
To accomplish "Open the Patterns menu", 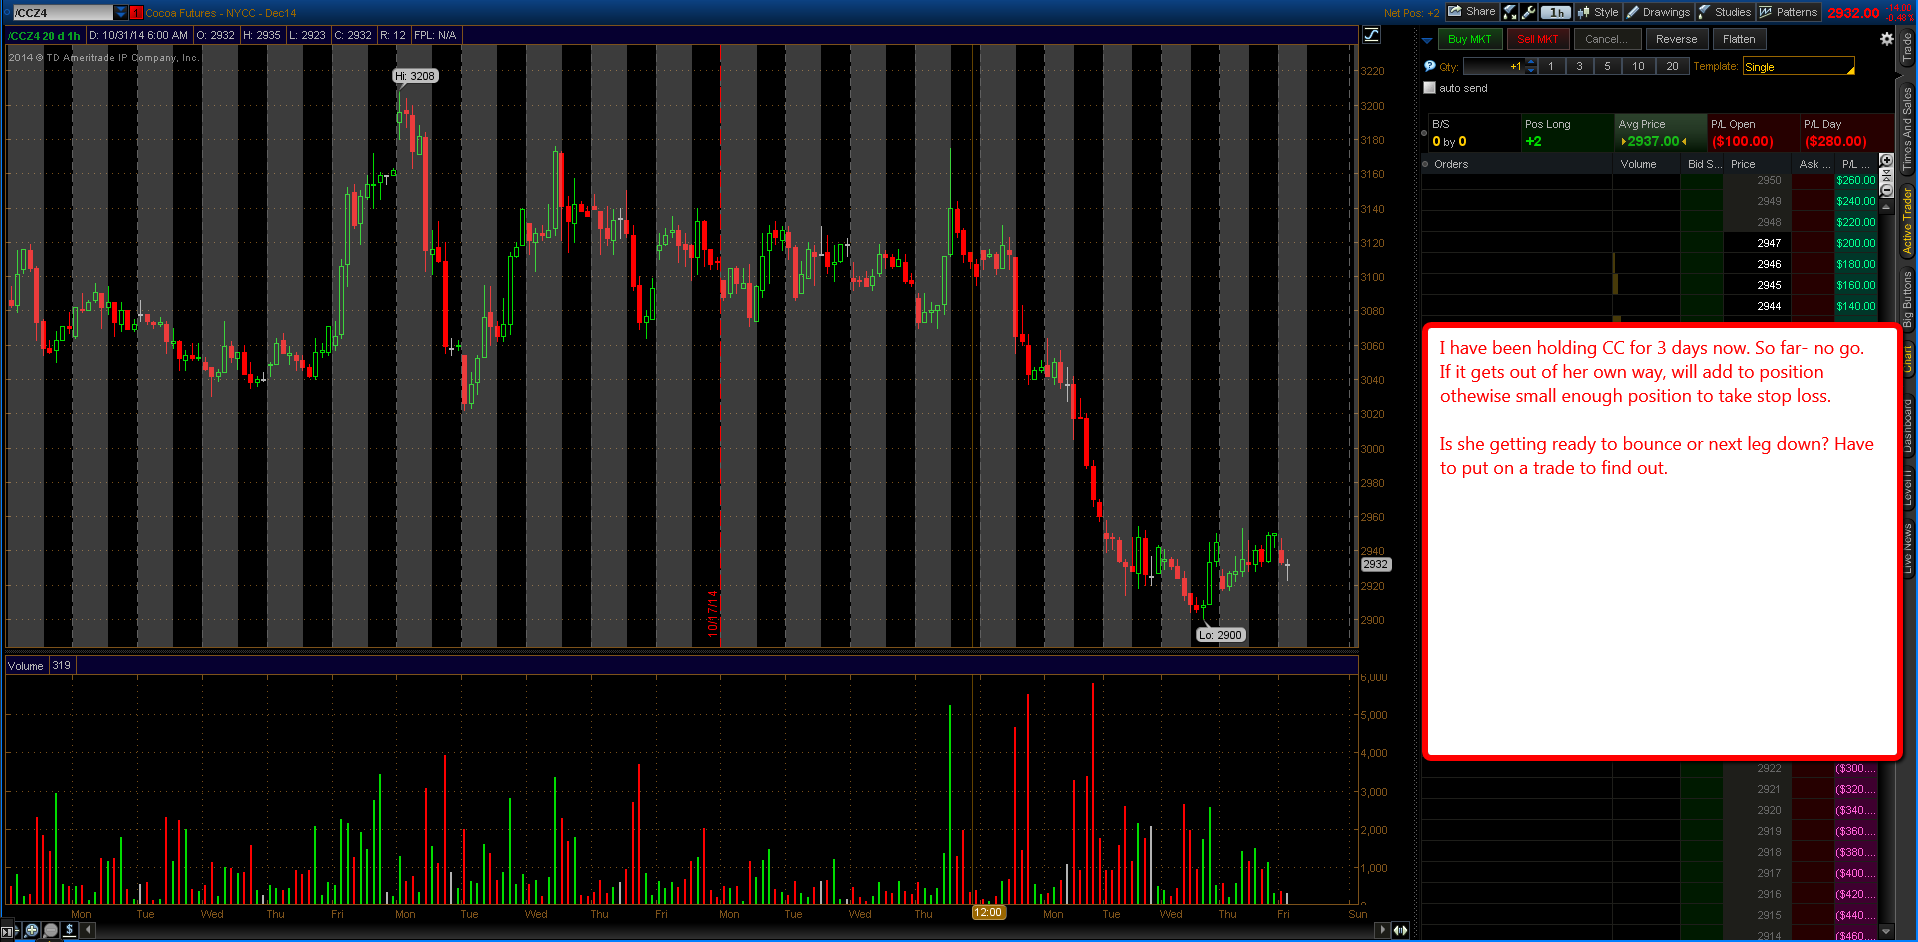I will point(1788,12).
